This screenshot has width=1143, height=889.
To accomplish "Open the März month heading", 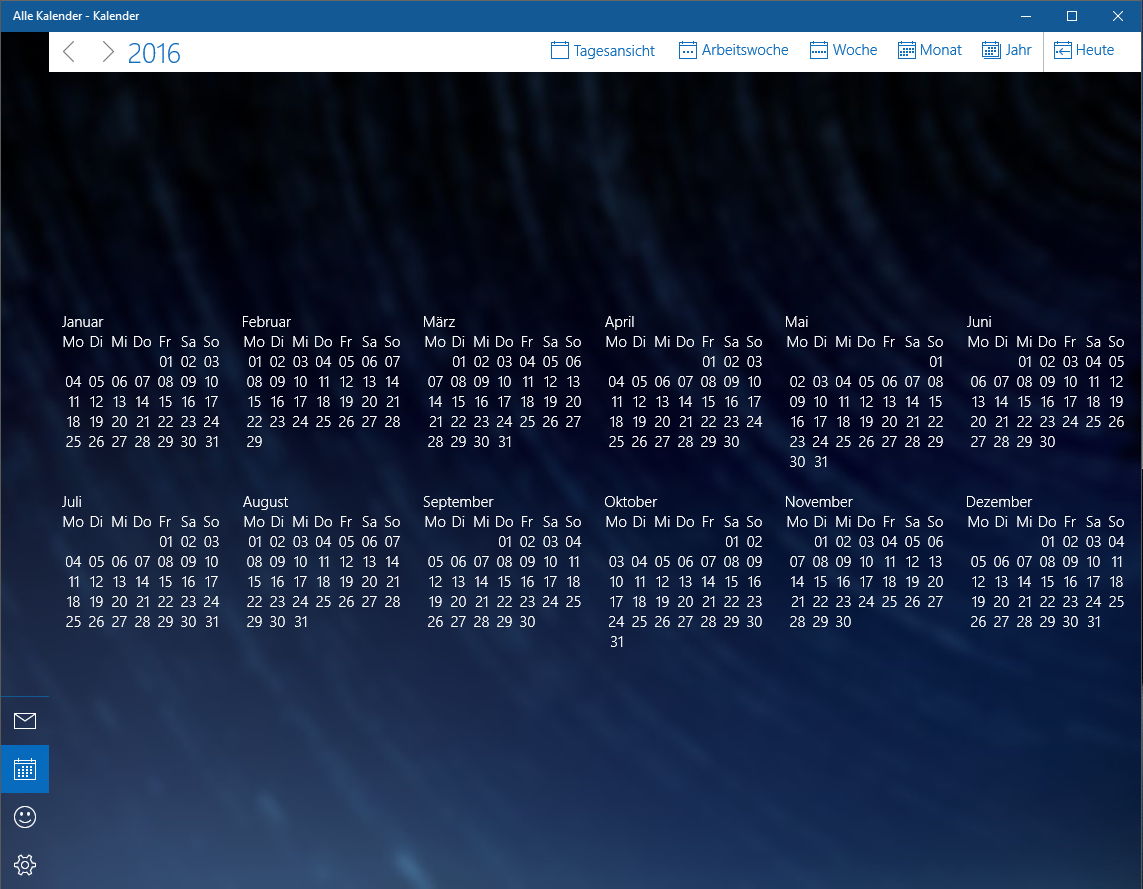I will (x=439, y=322).
